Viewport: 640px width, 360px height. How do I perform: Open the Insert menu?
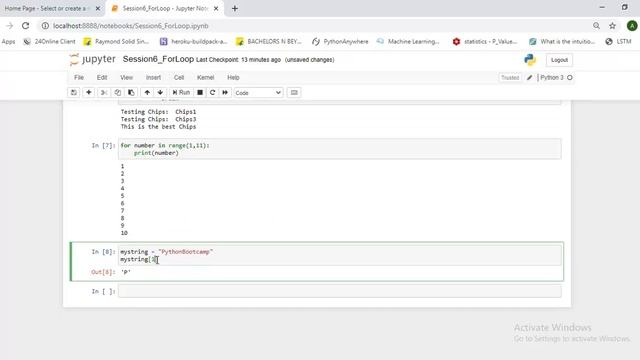(x=153, y=78)
